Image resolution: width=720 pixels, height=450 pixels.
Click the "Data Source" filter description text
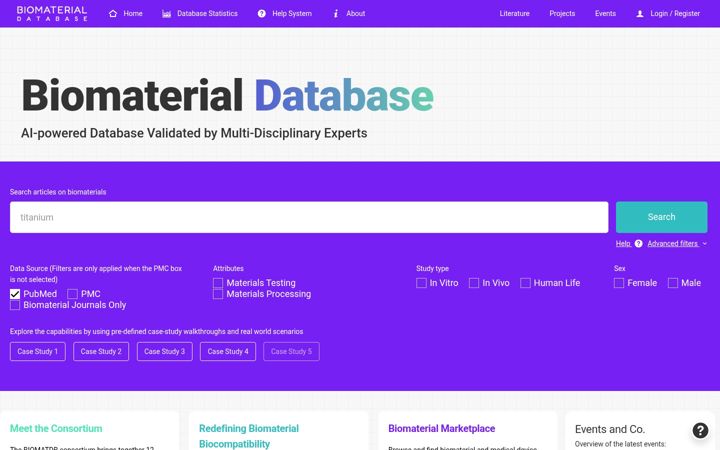pos(96,274)
